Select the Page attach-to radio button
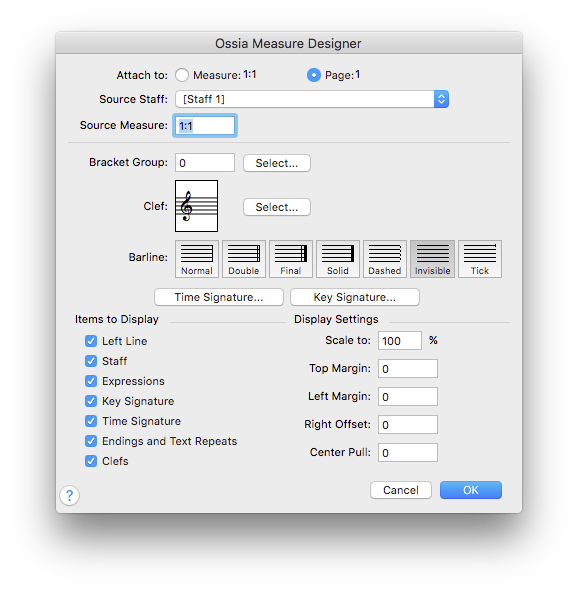 pyautogui.click(x=314, y=75)
